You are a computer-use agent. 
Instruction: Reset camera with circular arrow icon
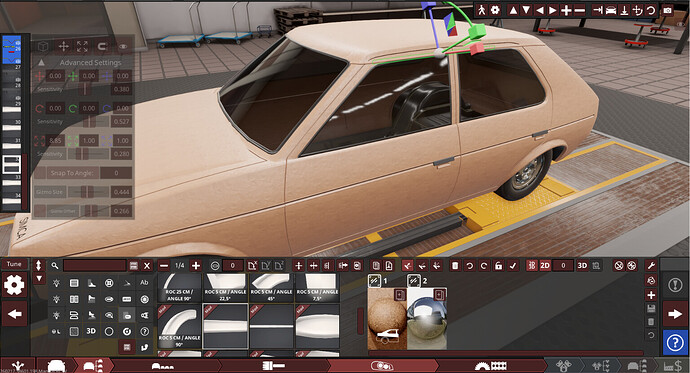pyautogui.click(x=651, y=10)
